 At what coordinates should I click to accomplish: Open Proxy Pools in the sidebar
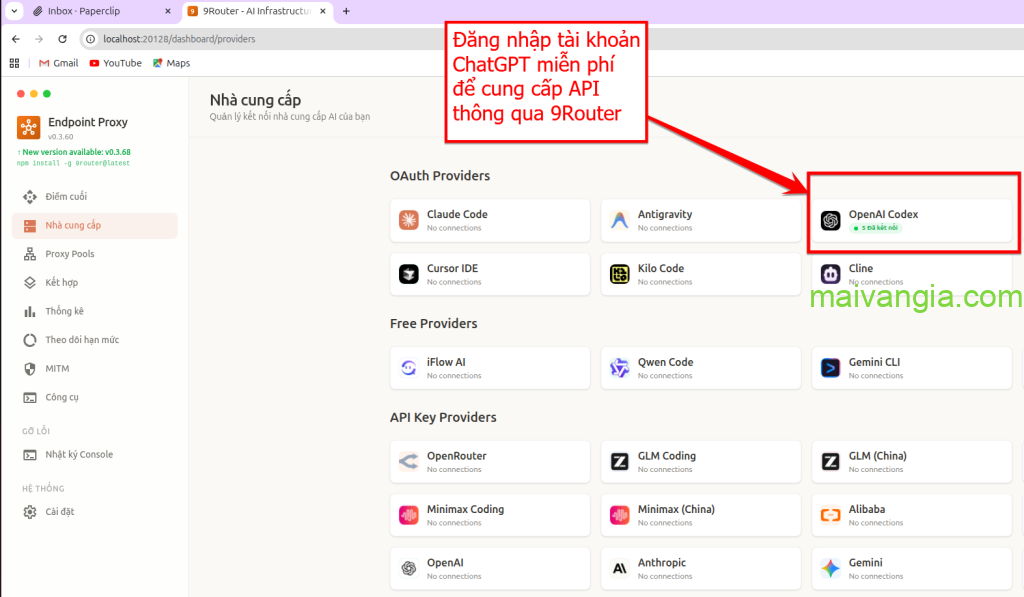pyautogui.click(x=69, y=254)
